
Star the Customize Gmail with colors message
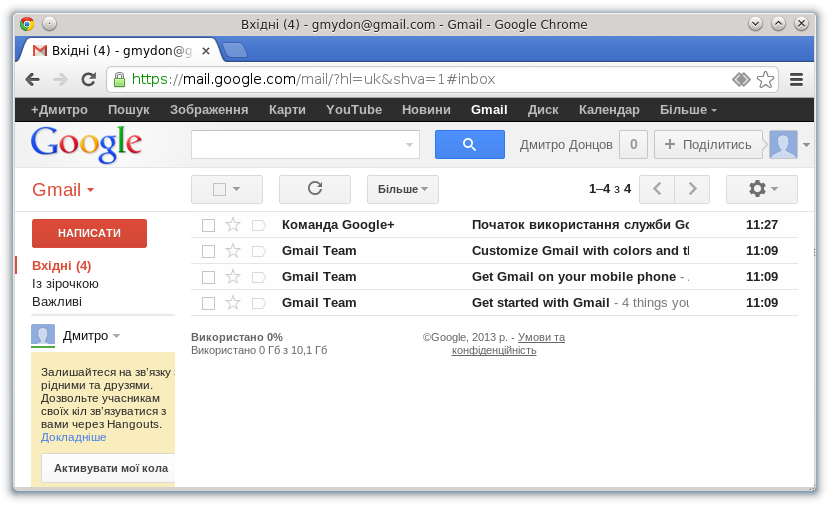[233, 251]
